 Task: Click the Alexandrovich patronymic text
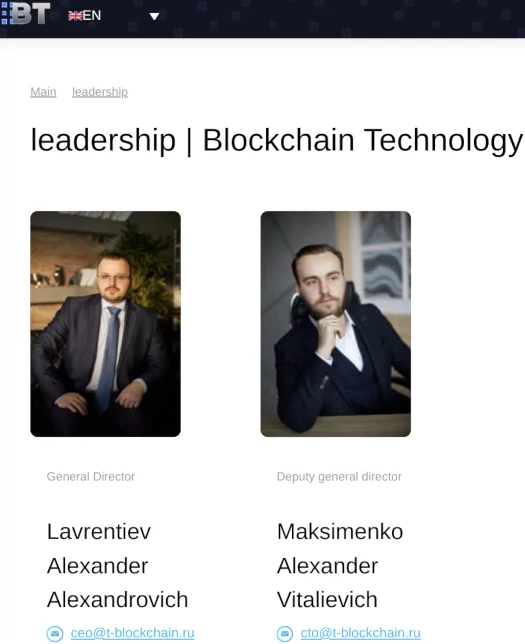coord(117,600)
